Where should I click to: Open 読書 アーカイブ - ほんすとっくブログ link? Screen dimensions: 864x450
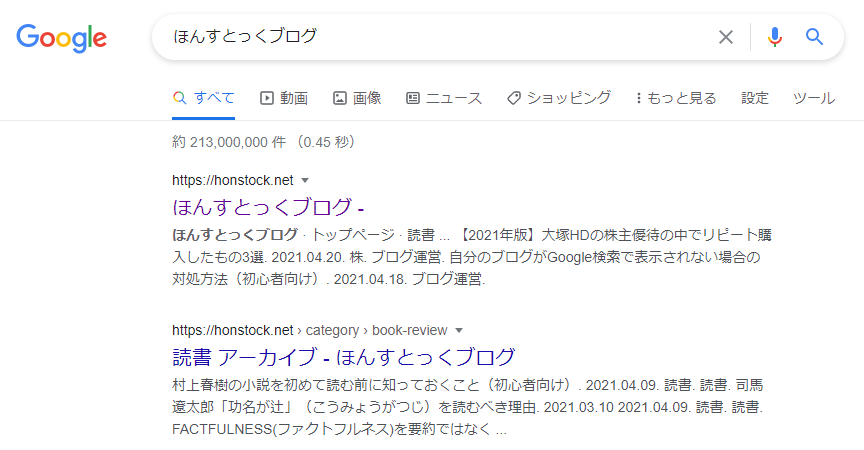pyautogui.click(x=344, y=357)
